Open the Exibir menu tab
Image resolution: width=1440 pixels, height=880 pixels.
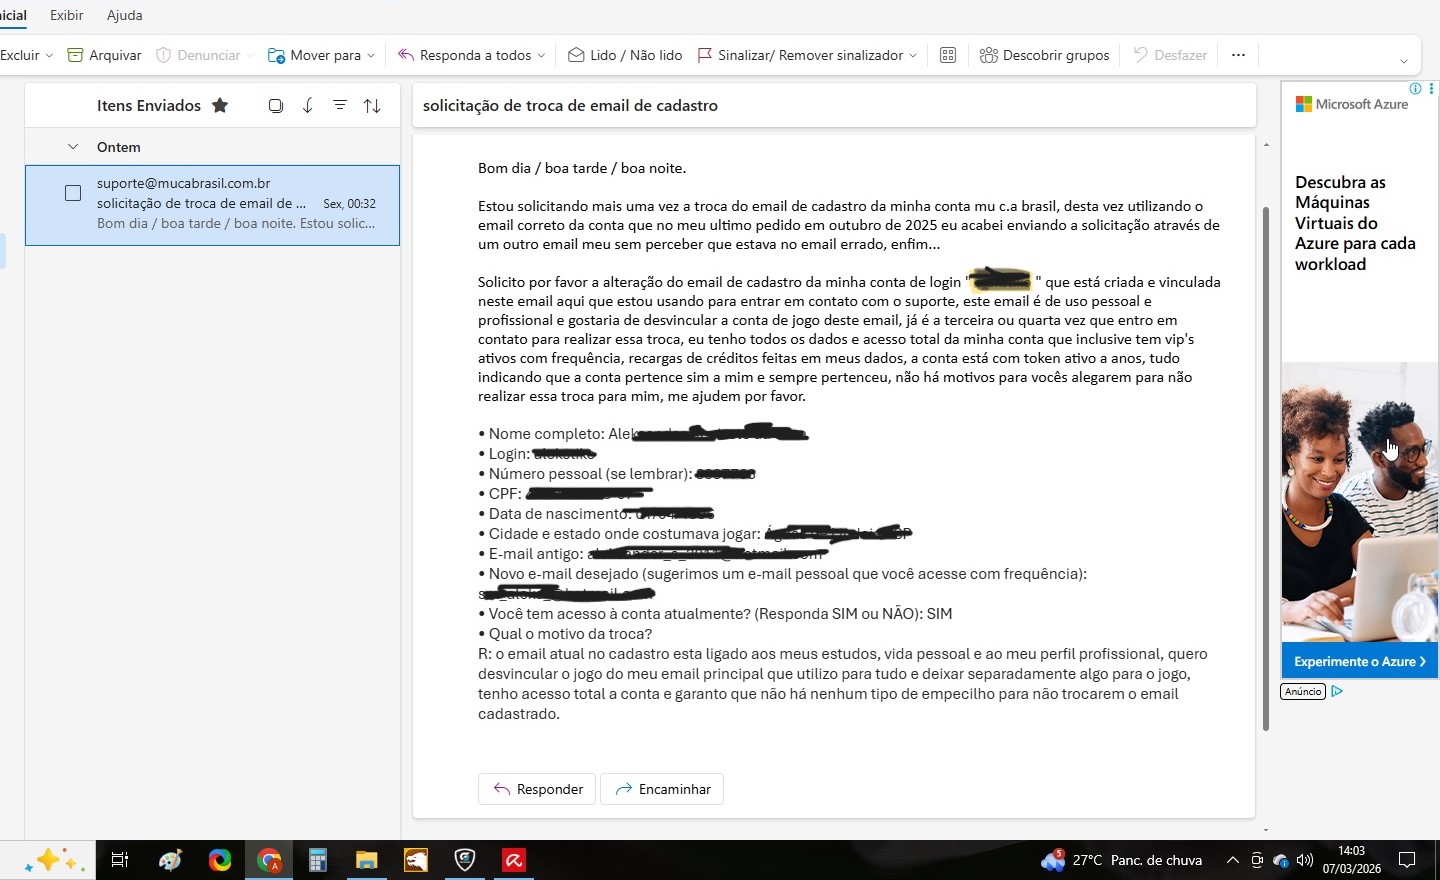coord(67,15)
